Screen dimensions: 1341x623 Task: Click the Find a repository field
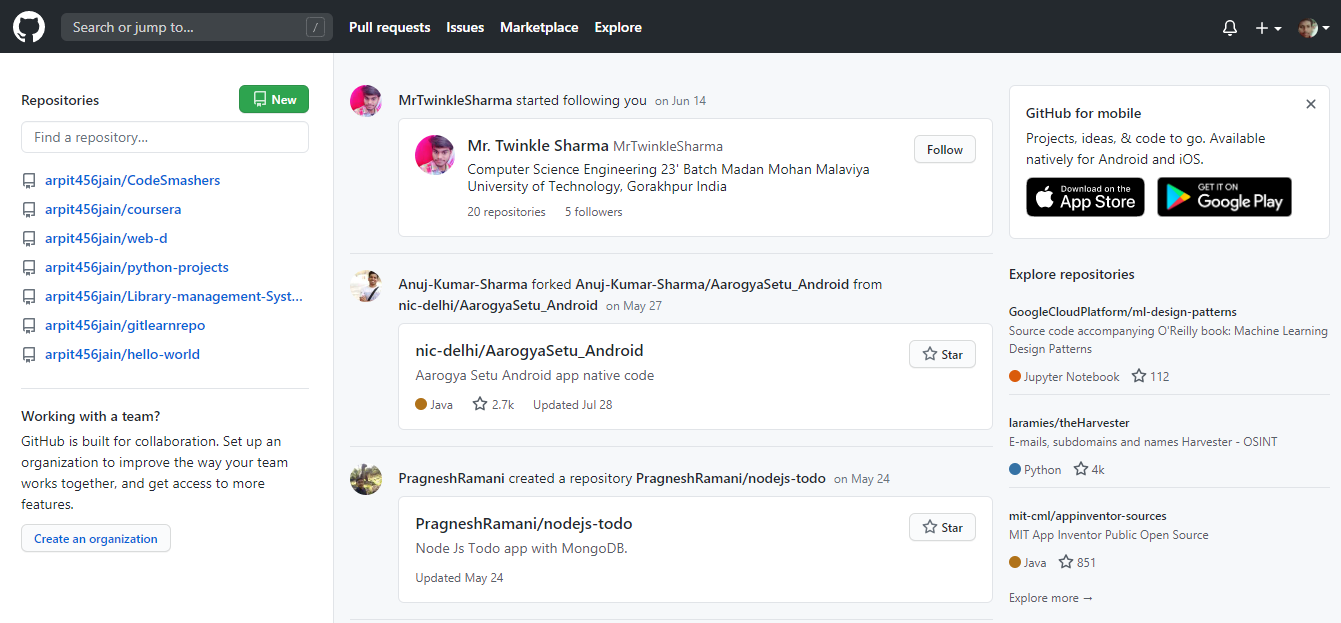tap(165, 137)
